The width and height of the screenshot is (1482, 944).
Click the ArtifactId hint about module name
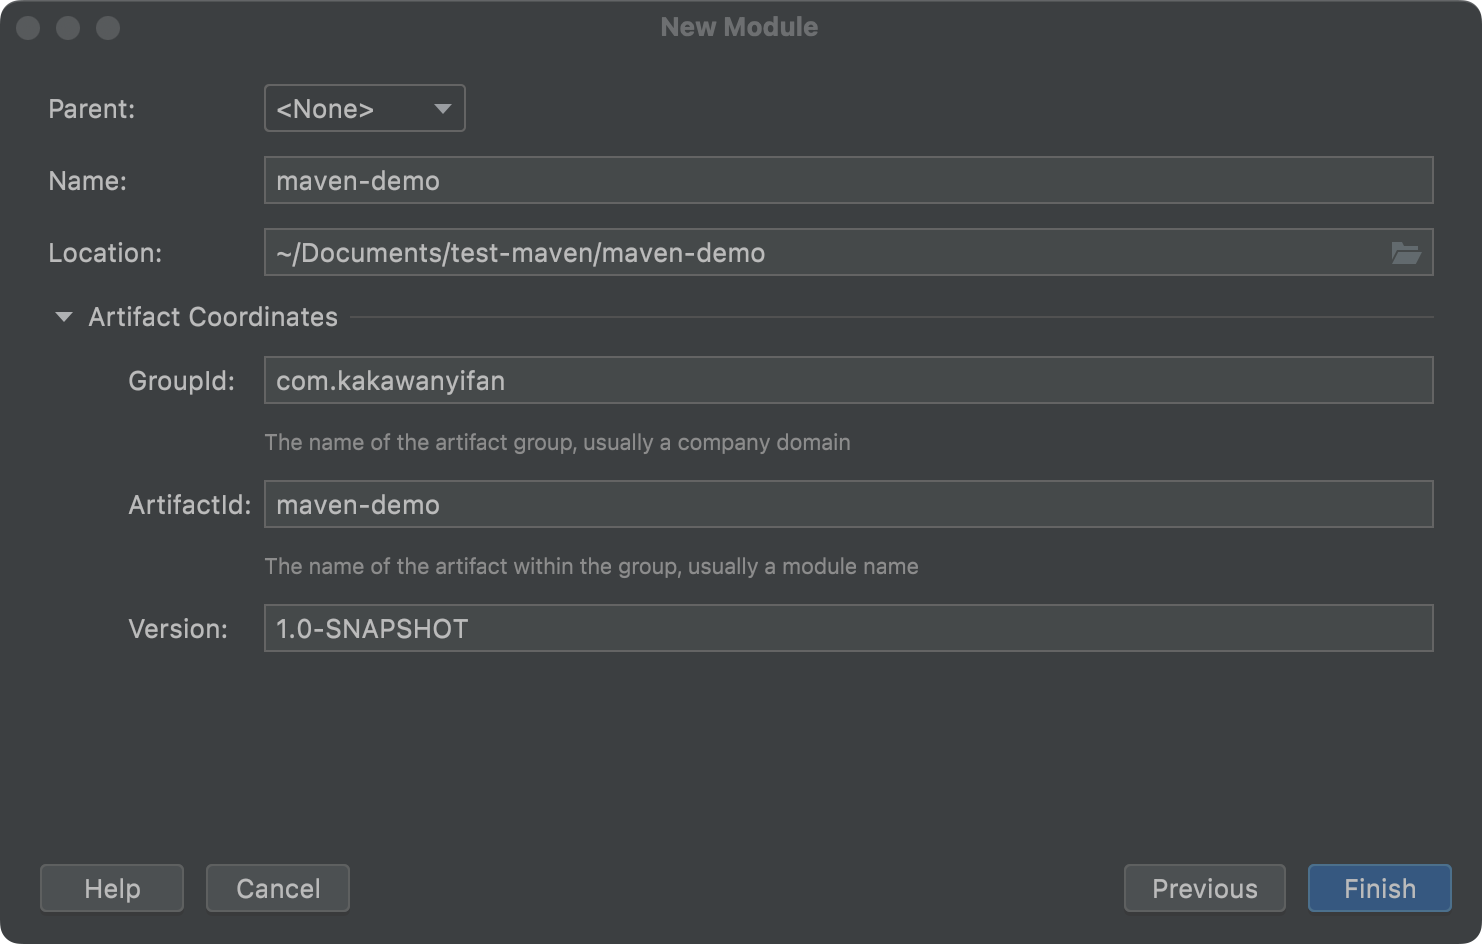(x=591, y=566)
